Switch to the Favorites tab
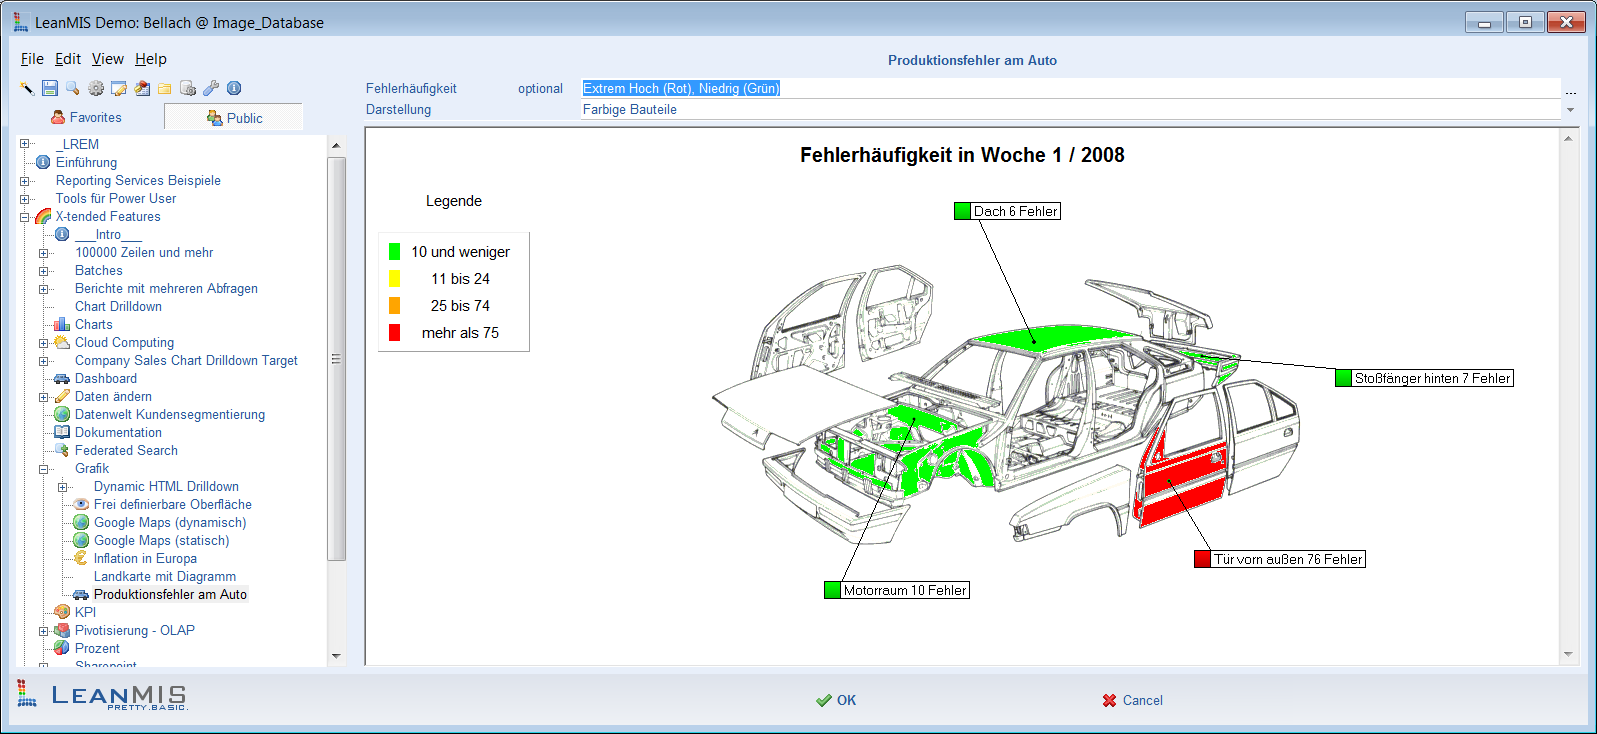The width and height of the screenshot is (1597, 734). [x=87, y=117]
